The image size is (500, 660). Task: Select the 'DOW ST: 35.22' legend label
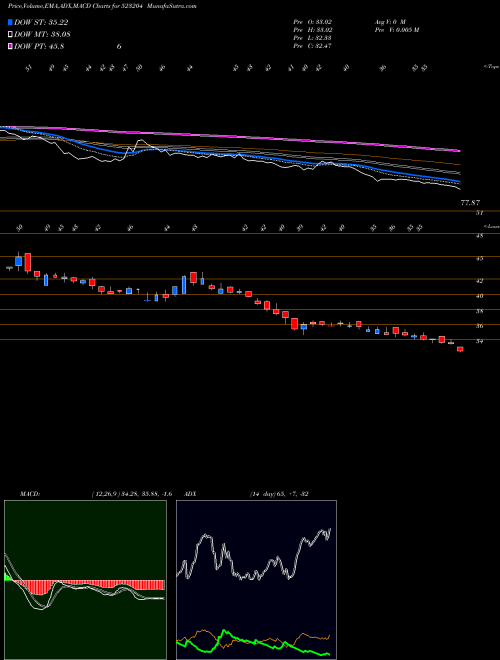tap(41, 22)
